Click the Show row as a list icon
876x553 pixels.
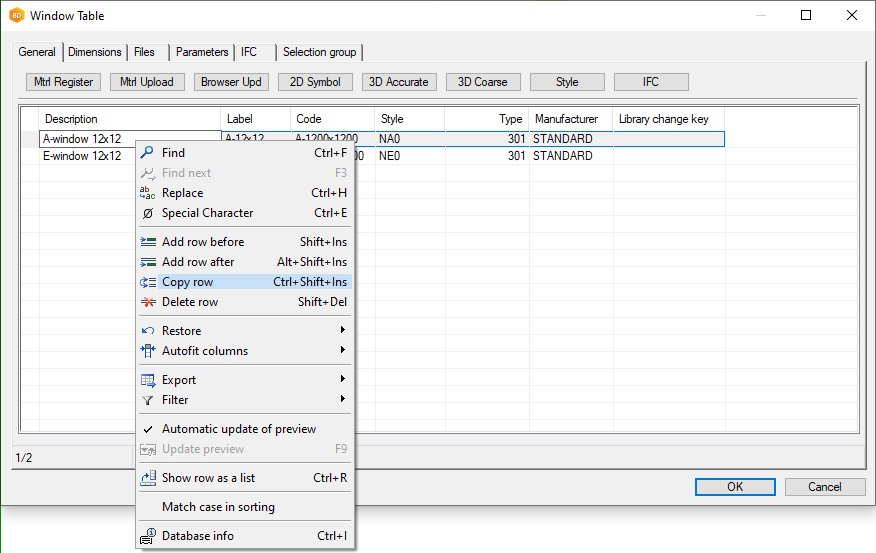[x=148, y=478]
